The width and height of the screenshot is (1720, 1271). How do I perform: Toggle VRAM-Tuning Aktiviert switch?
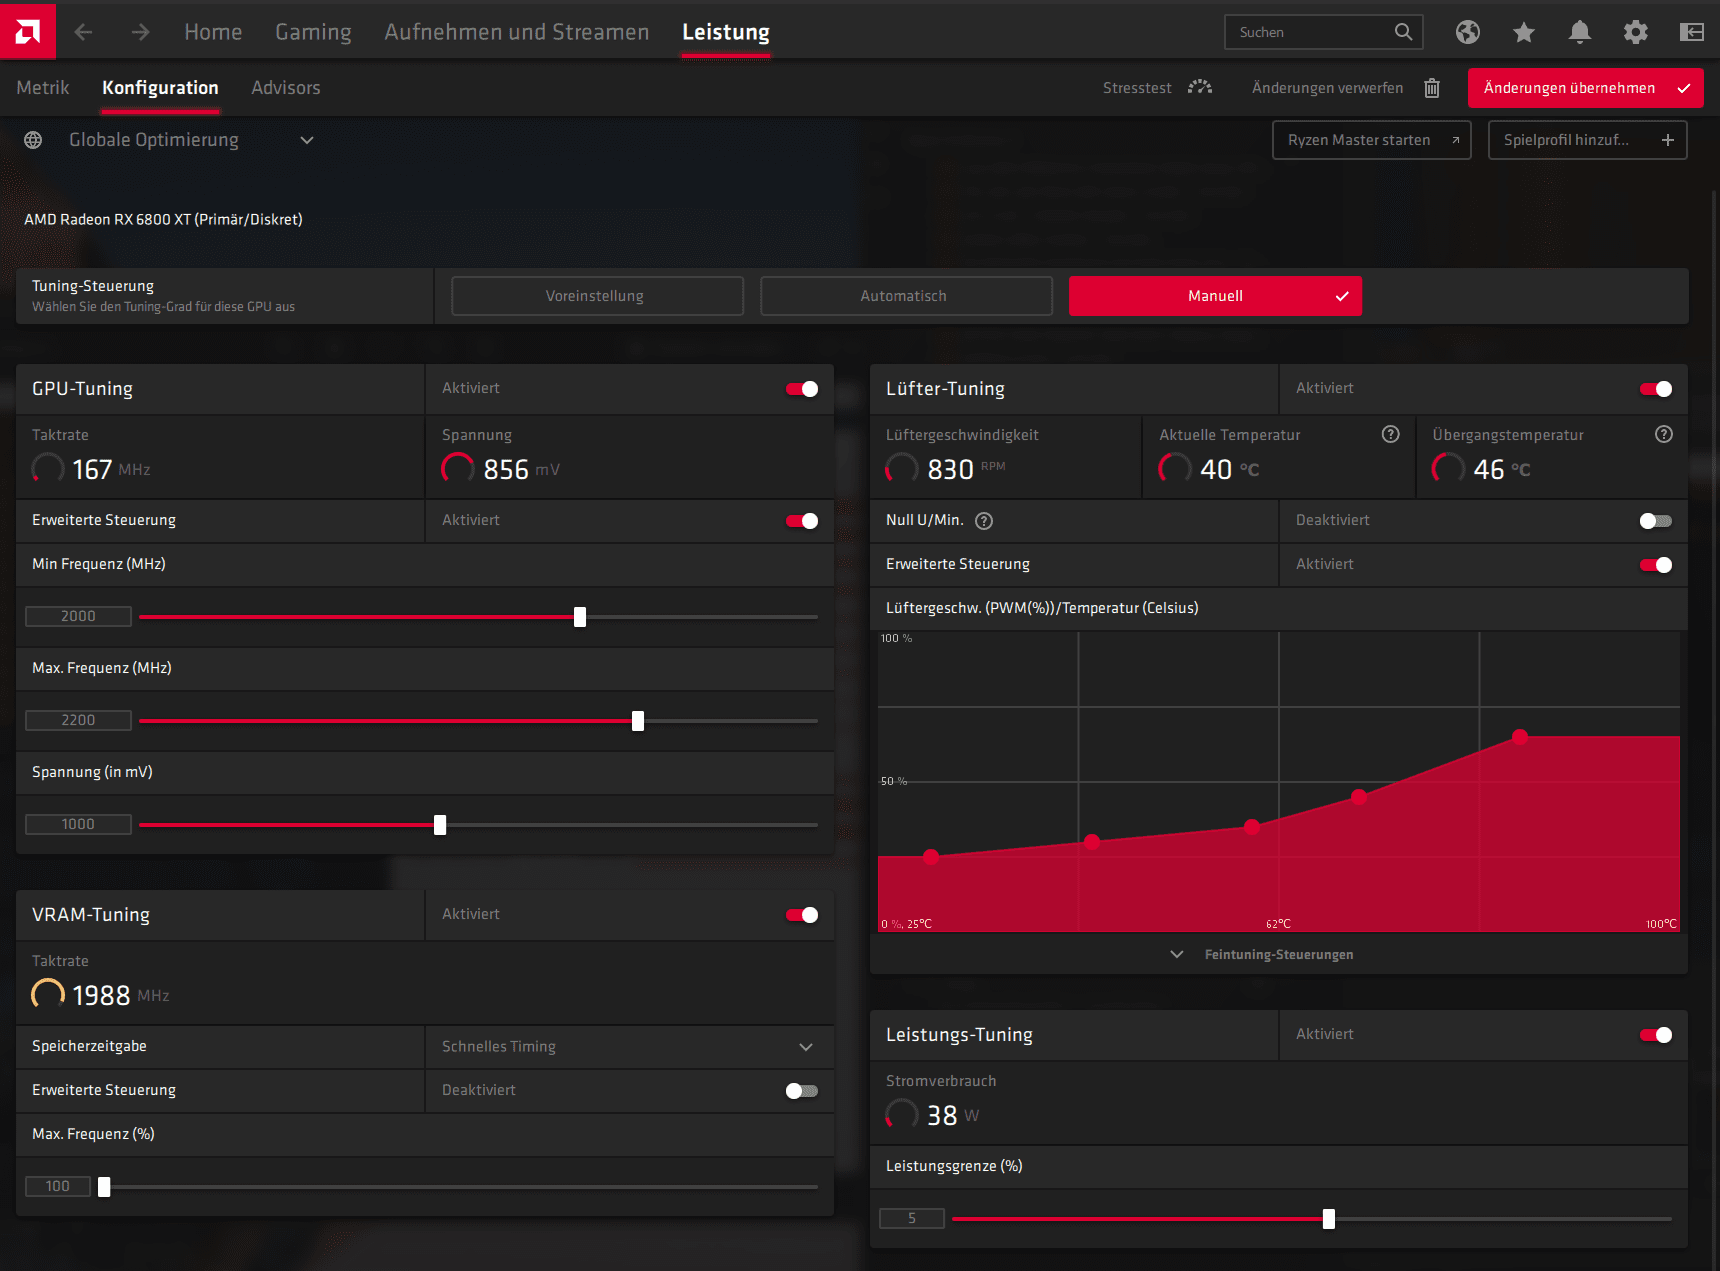(x=802, y=915)
